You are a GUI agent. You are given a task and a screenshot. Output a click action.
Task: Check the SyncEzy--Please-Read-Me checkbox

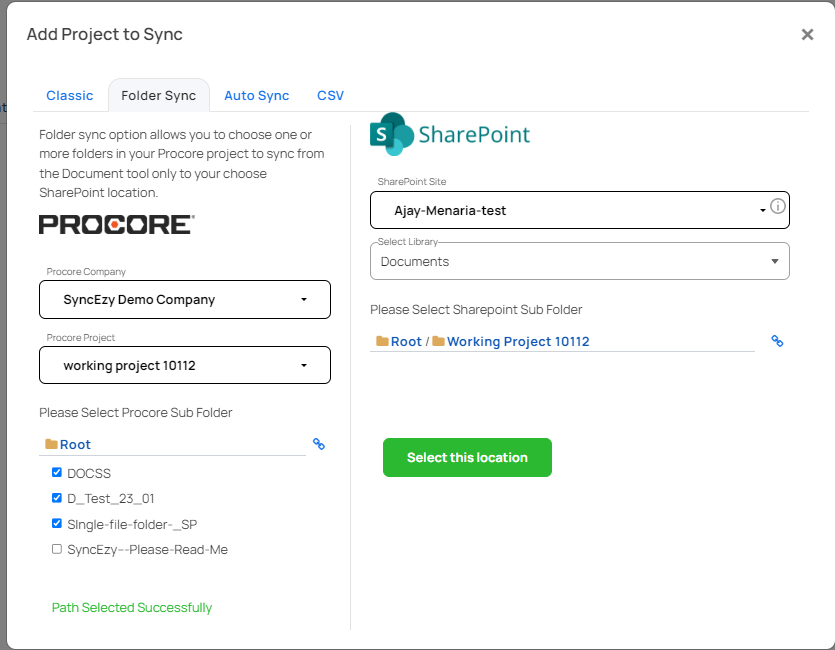pyautogui.click(x=57, y=549)
